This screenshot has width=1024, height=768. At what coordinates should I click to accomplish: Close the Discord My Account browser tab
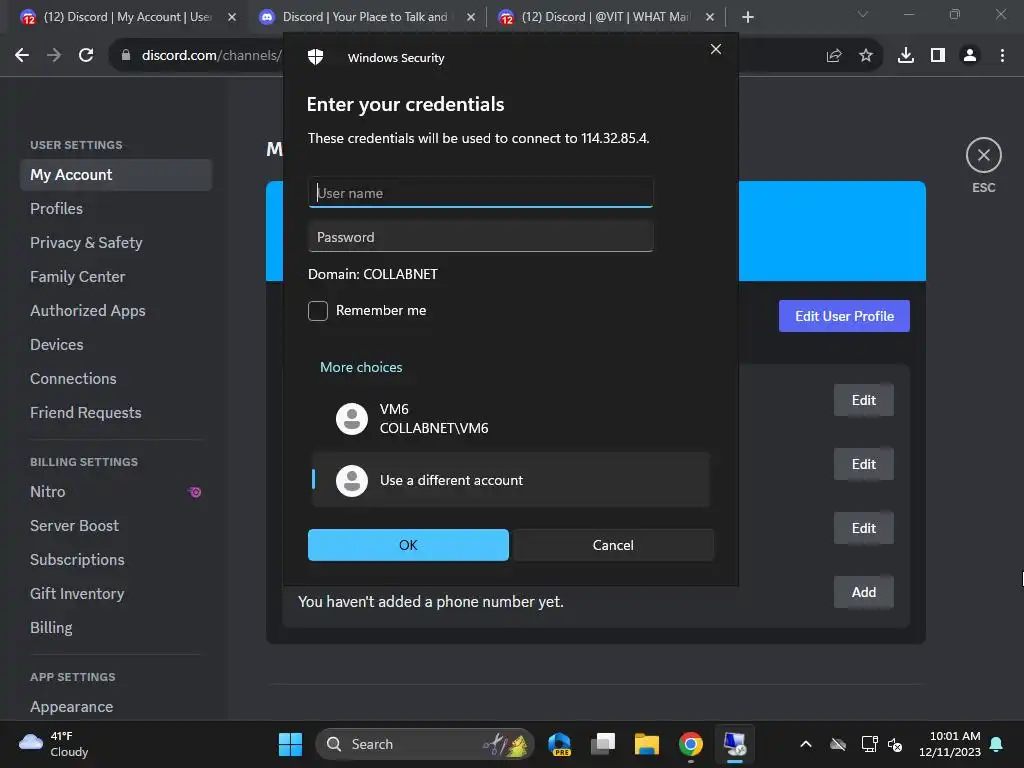click(232, 17)
